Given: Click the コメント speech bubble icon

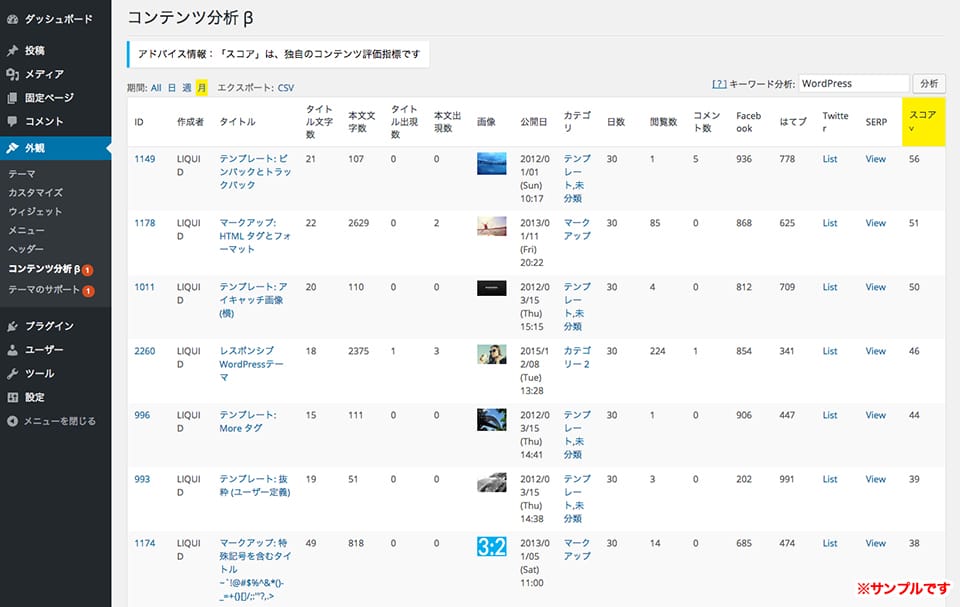Looking at the screenshot, I should (12, 121).
